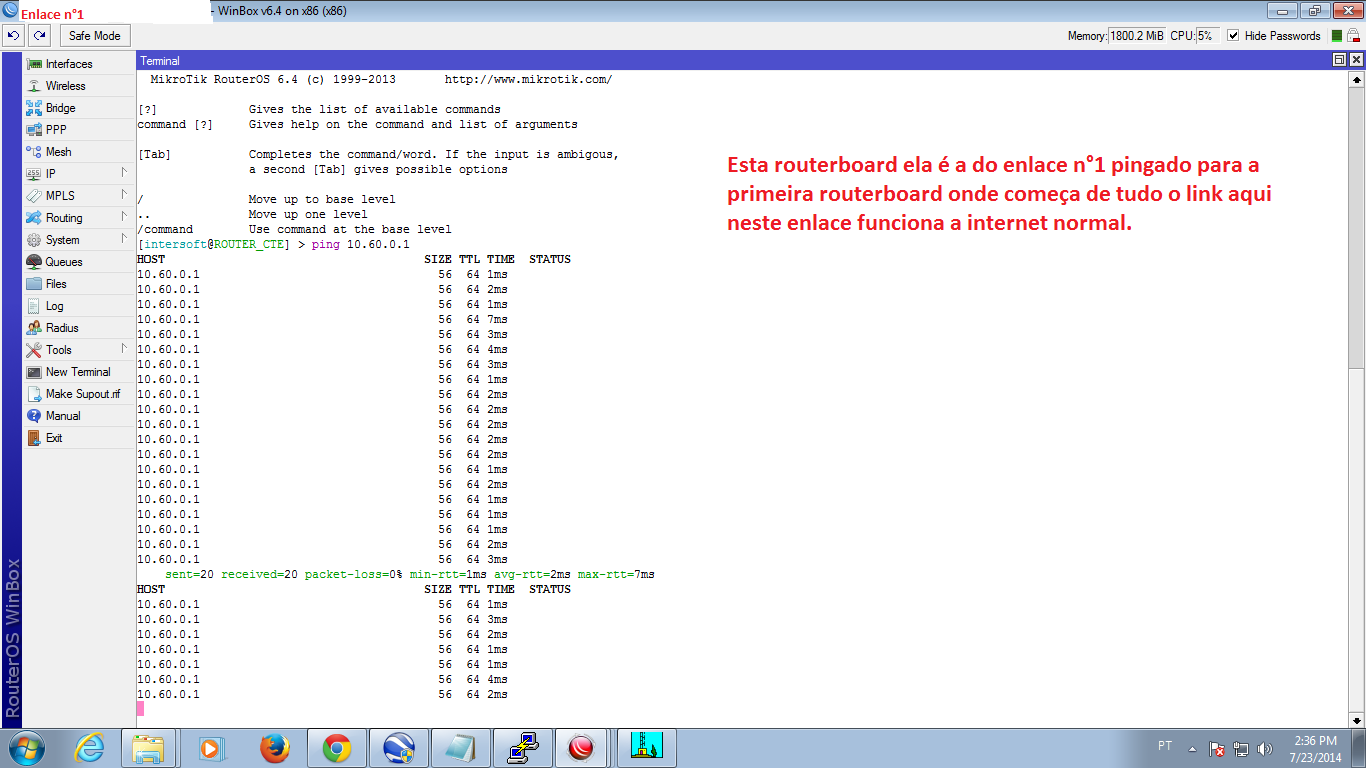Click the Redo arrow toolbar icon

pyautogui.click(x=39, y=35)
